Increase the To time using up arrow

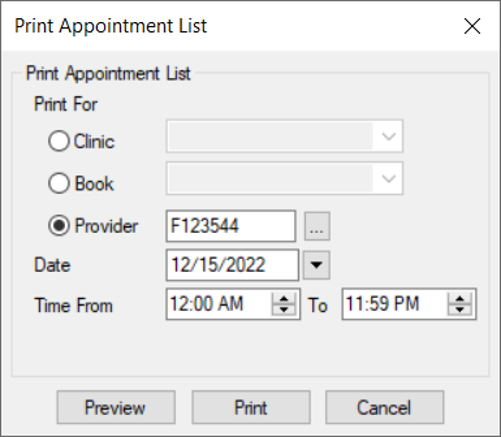tap(460, 298)
